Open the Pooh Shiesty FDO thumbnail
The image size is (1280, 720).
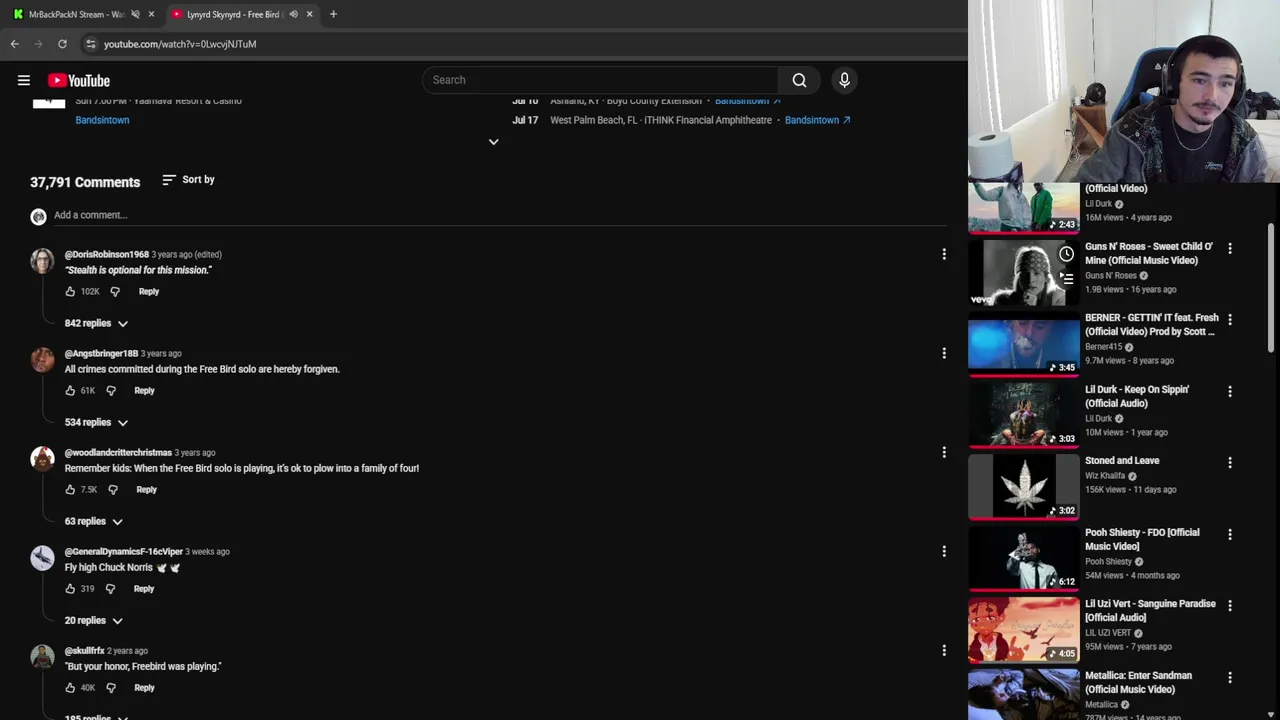(x=1024, y=558)
